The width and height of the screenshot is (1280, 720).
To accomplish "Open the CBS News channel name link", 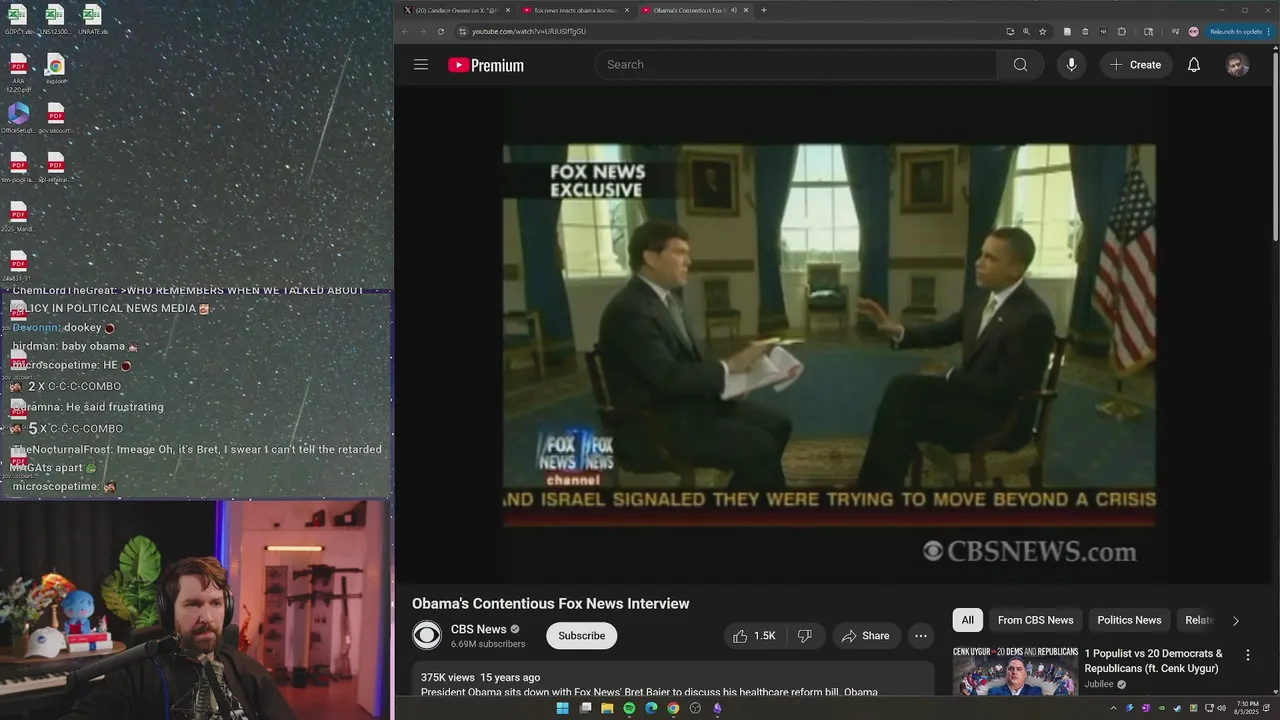I will tap(479, 629).
